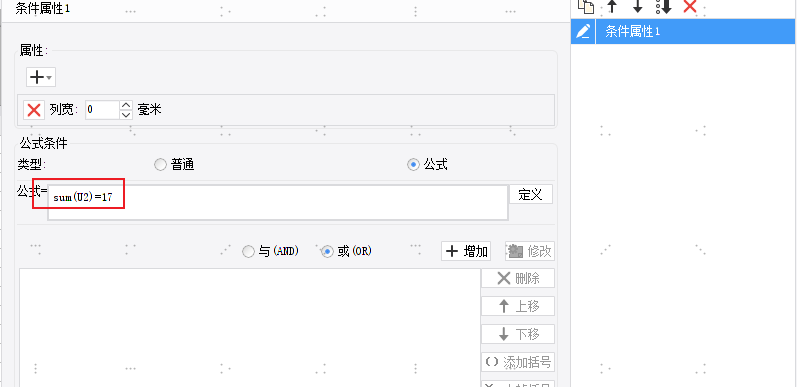Click the 下移 button

[x=518, y=334]
